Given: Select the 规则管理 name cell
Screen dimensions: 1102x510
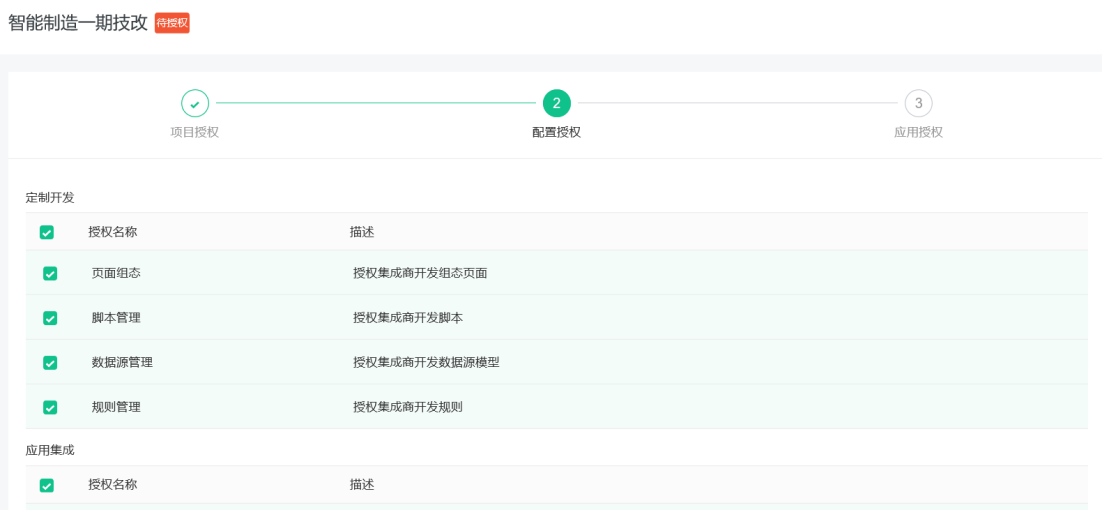Looking at the screenshot, I should 116,407.
